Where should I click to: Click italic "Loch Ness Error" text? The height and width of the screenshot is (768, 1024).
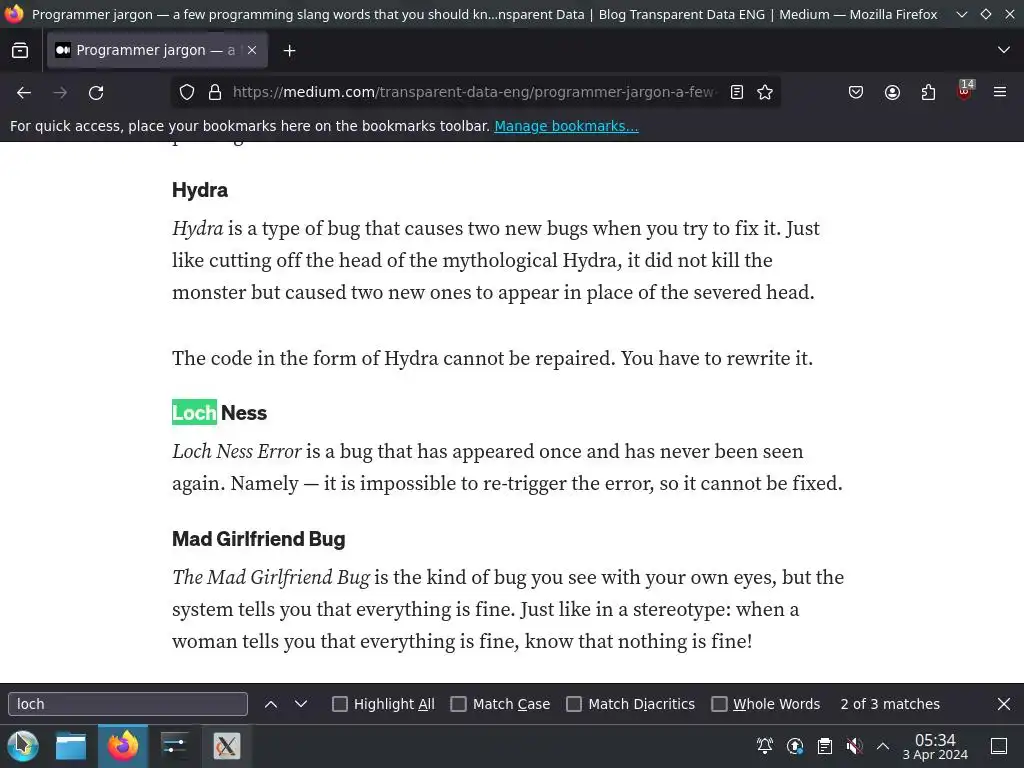pyautogui.click(x=236, y=451)
